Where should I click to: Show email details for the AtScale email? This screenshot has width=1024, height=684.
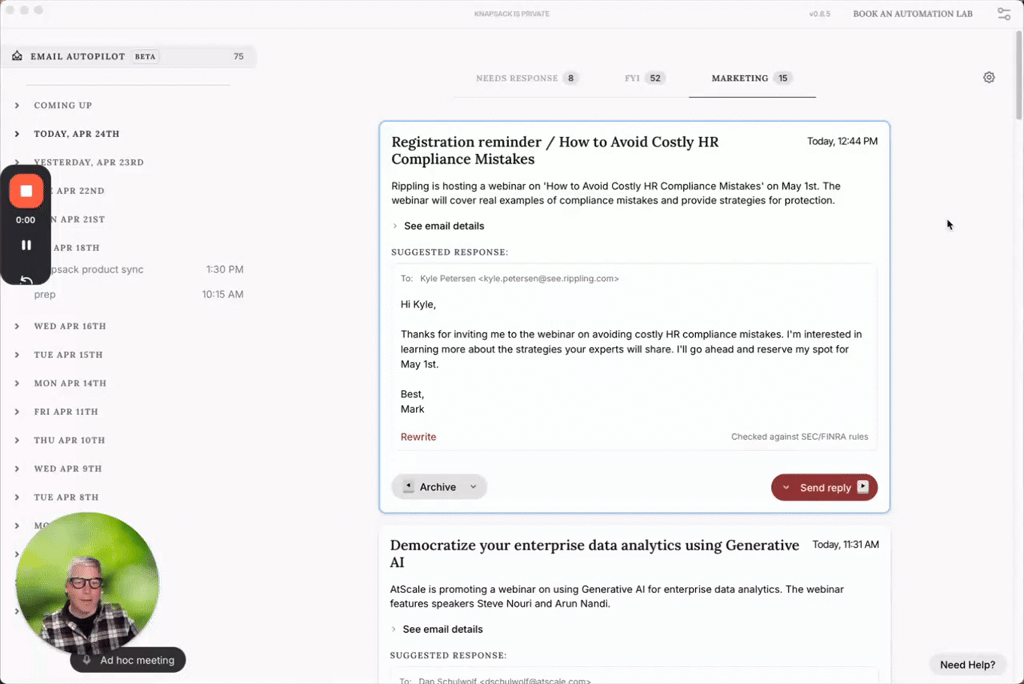(x=436, y=629)
